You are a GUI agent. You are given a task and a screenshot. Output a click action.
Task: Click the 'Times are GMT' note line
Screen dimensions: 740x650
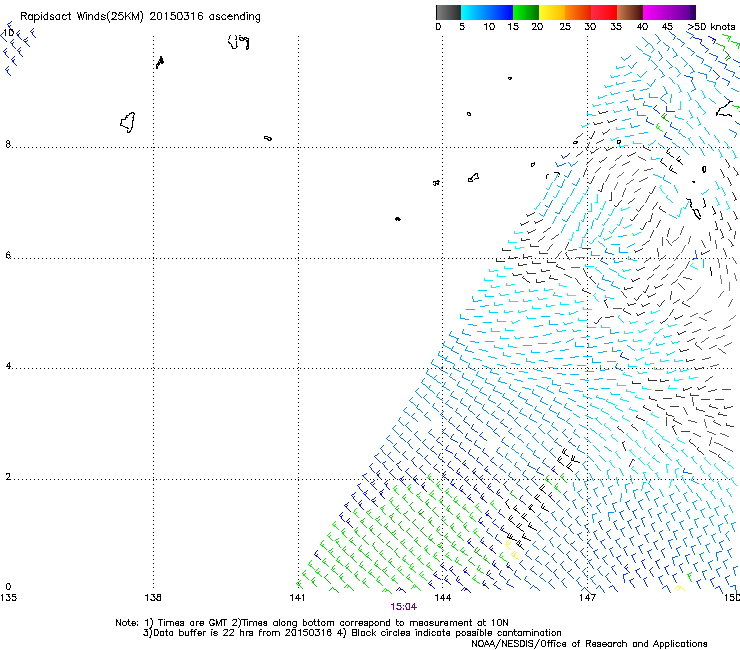pos(312,623)
